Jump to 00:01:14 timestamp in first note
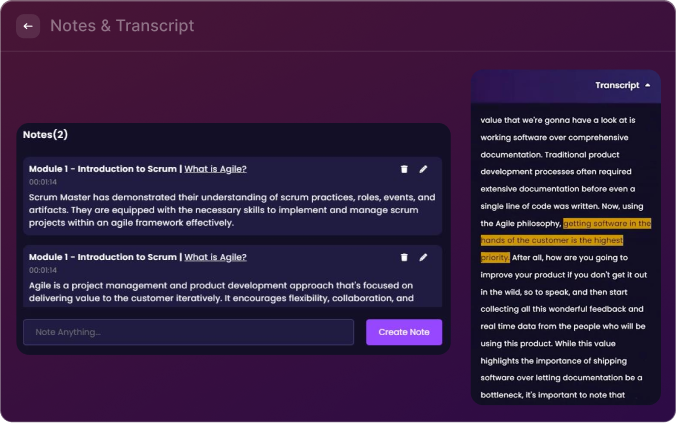This screenshot has width=676, height=423. 42,182
